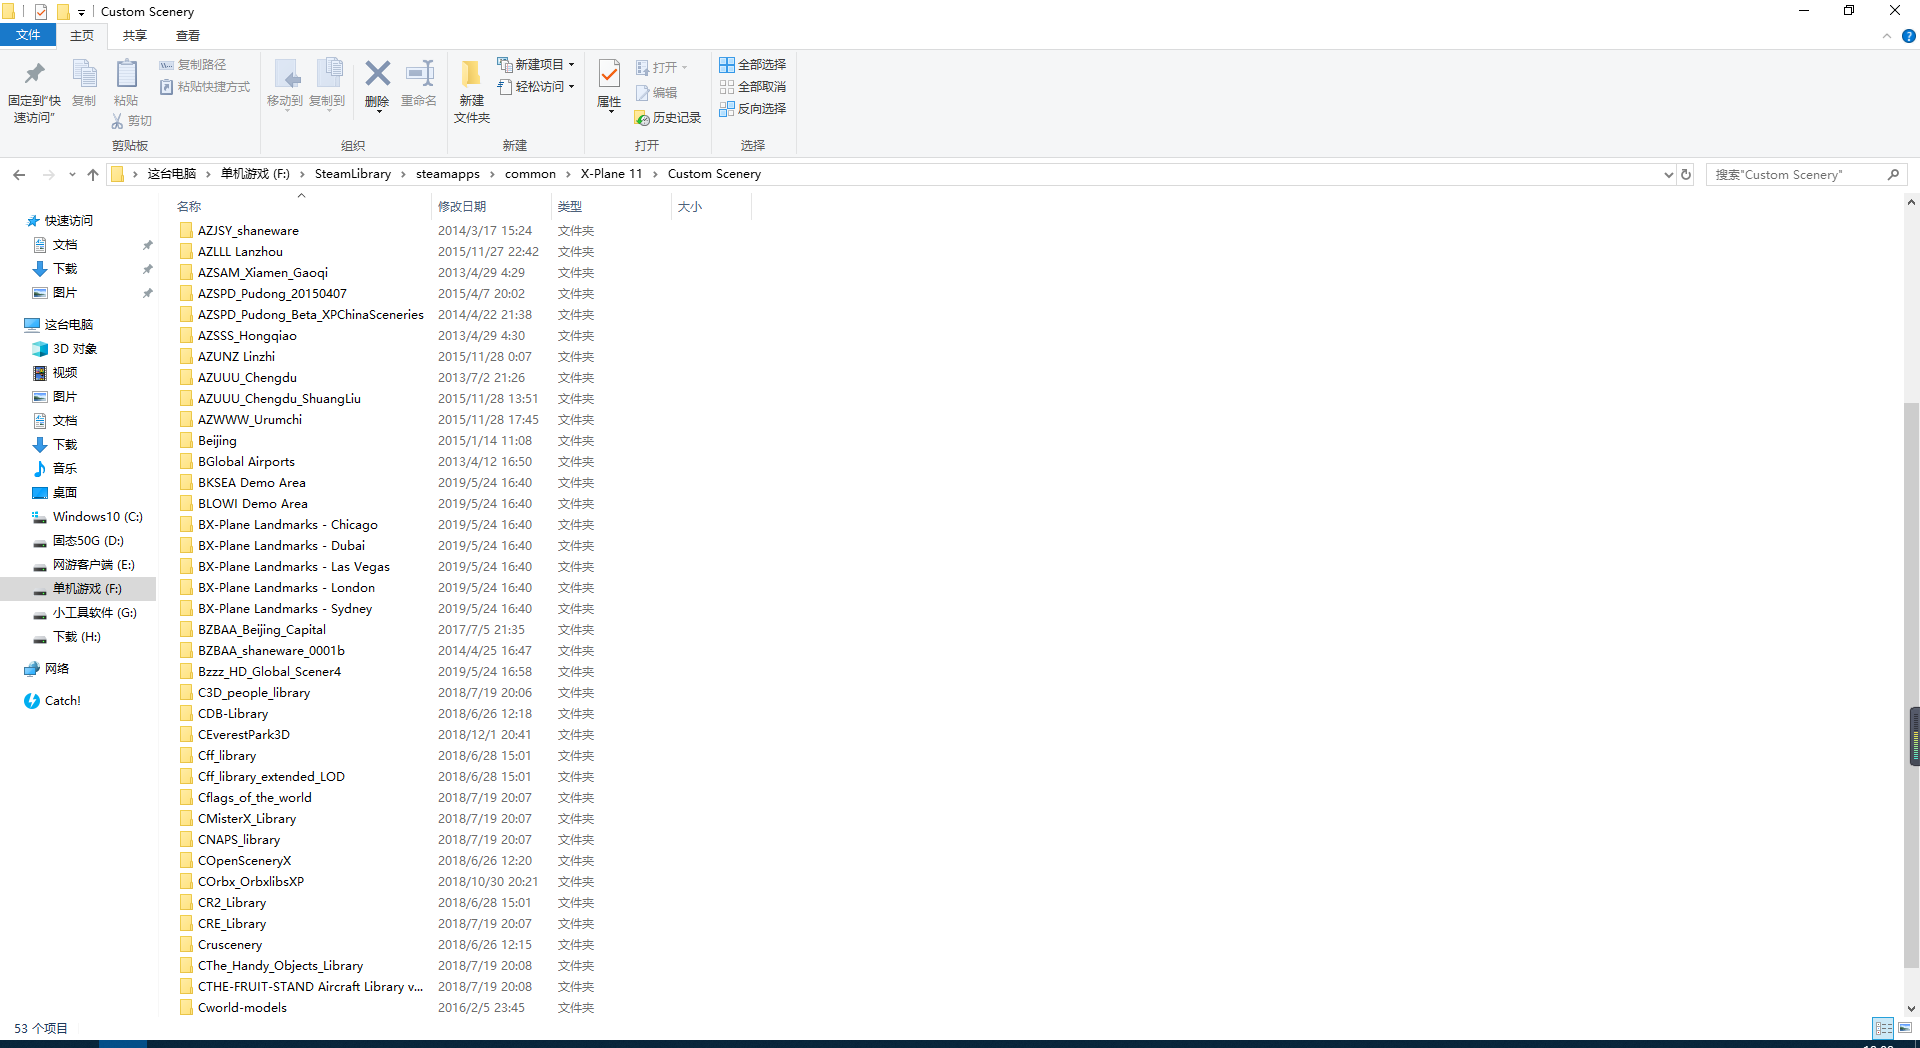Open the Help question mark icon
Screen dimensions: 1920x1048
click(x=1908, y=36)
